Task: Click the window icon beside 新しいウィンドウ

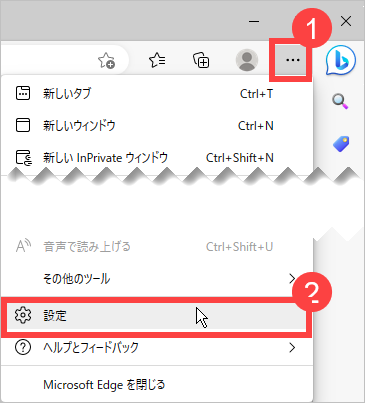Action: coord(23,125)
